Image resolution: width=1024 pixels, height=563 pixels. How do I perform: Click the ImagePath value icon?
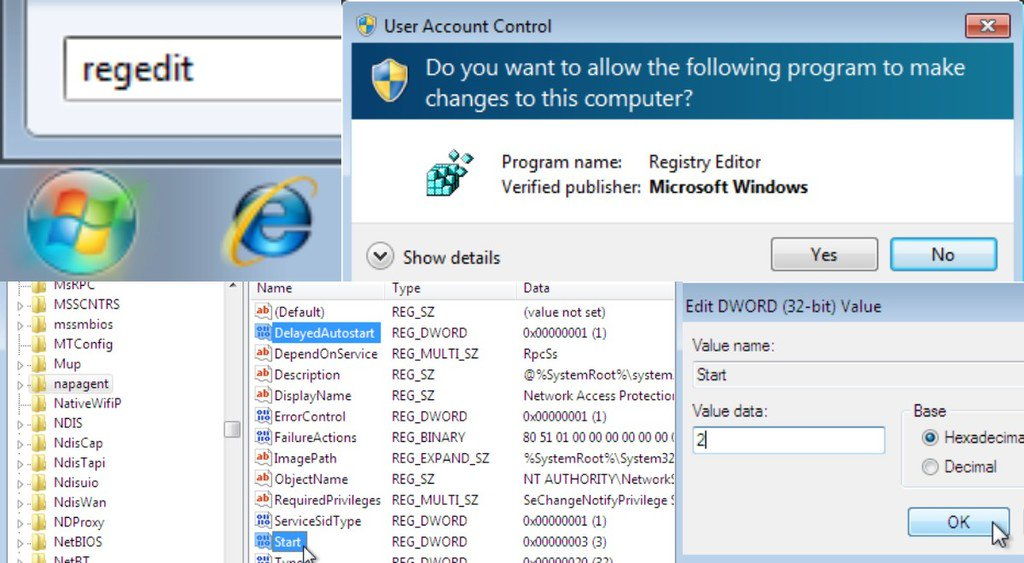coord(263,458)
